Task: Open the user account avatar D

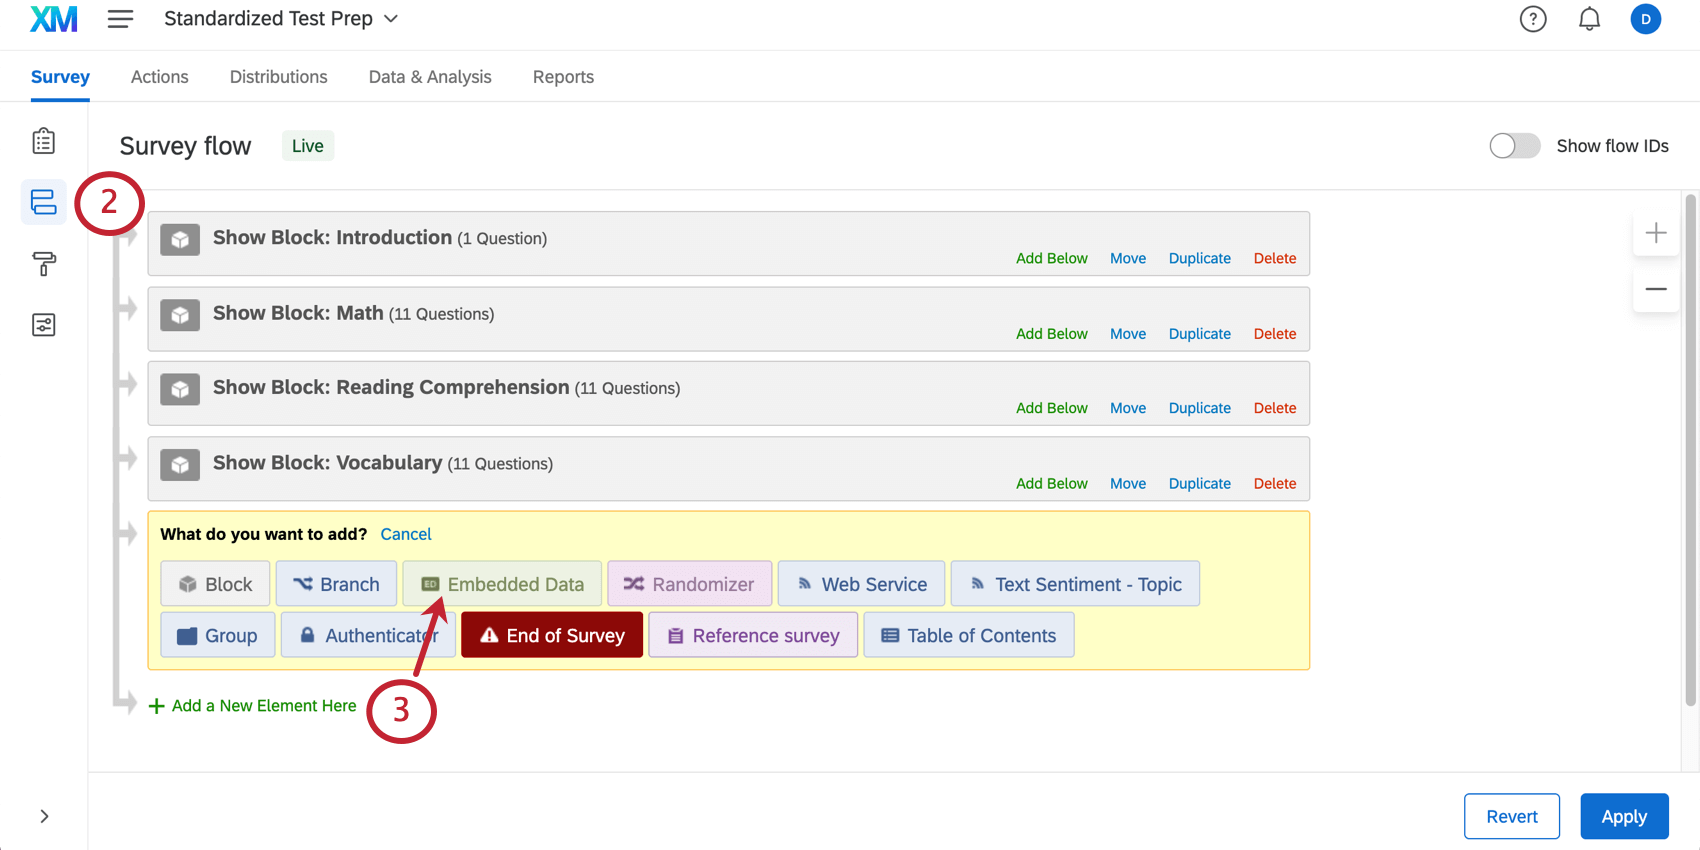Action: point(1645,19)
